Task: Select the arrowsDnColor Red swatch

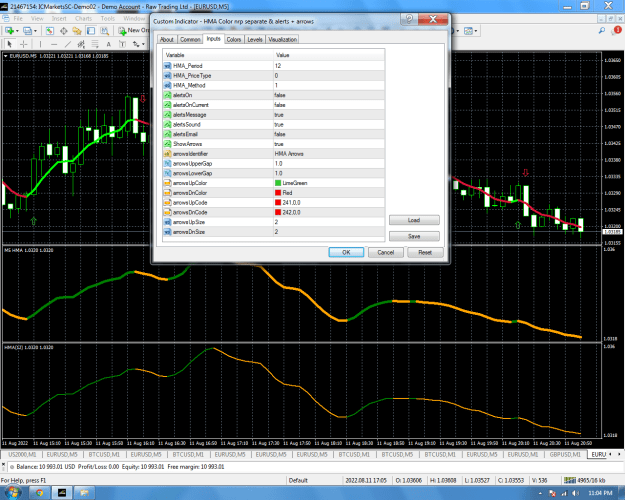Action: [278, 193]
